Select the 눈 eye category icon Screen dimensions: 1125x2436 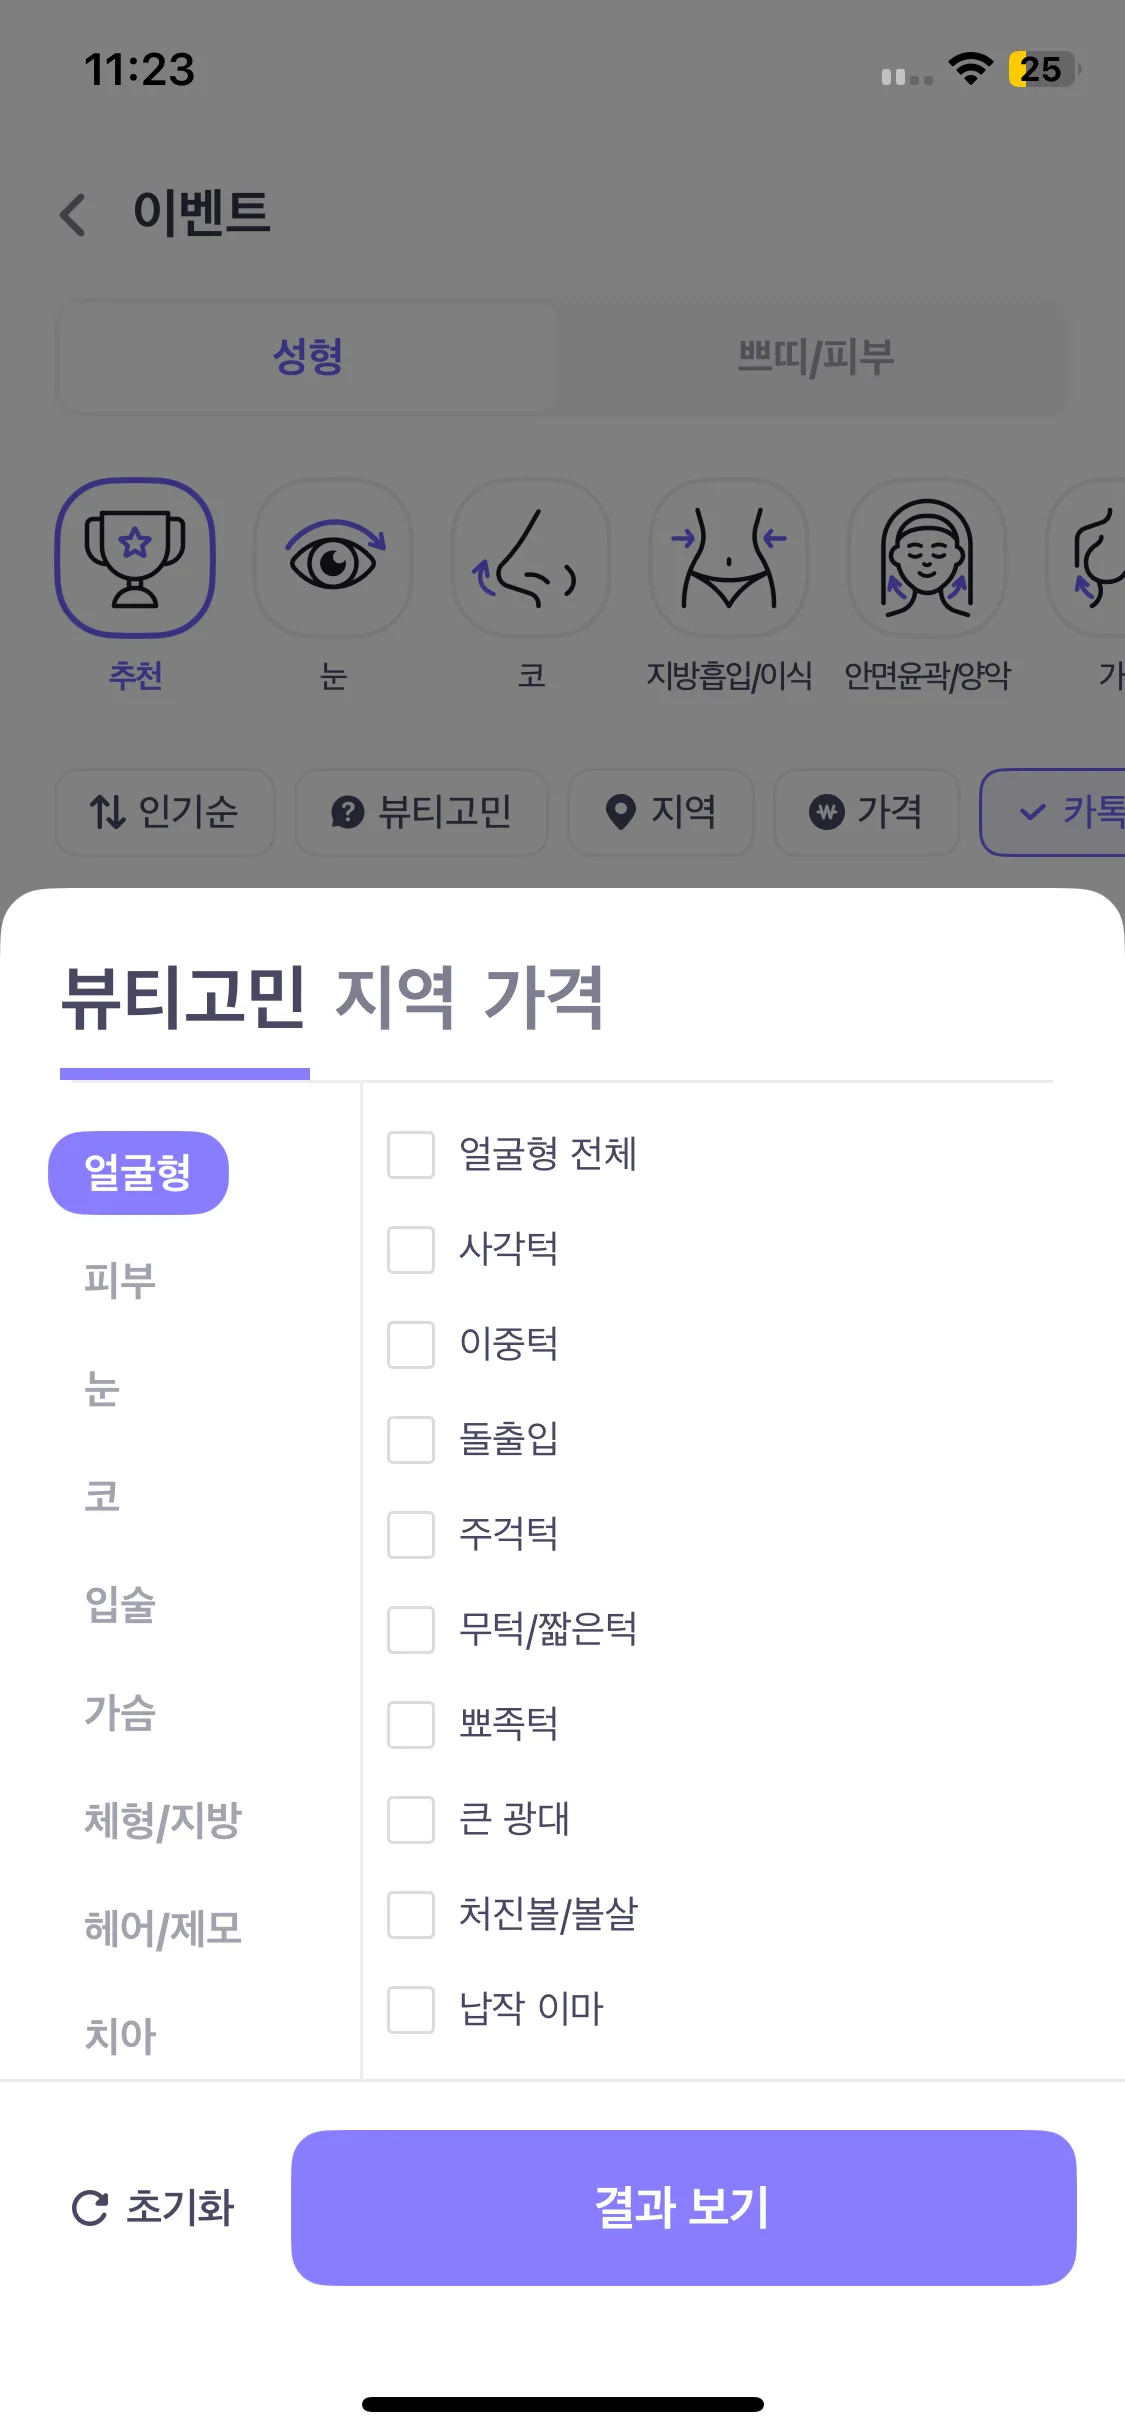333,558
